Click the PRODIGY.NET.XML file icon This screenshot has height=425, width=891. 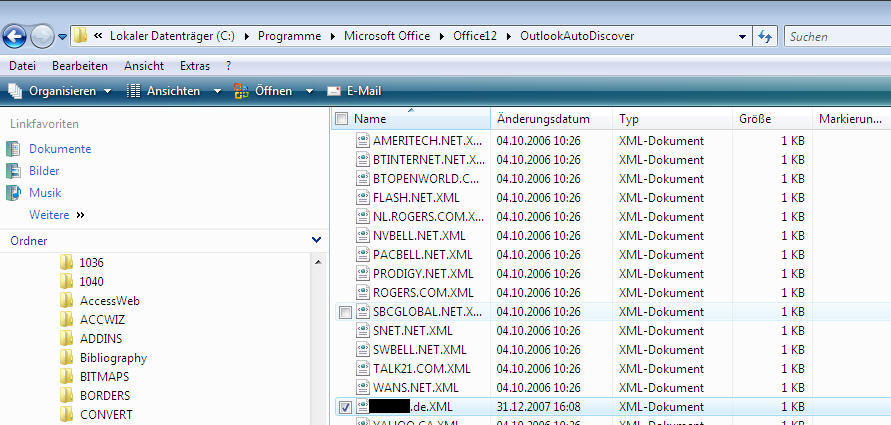click(x=363, y=274)
